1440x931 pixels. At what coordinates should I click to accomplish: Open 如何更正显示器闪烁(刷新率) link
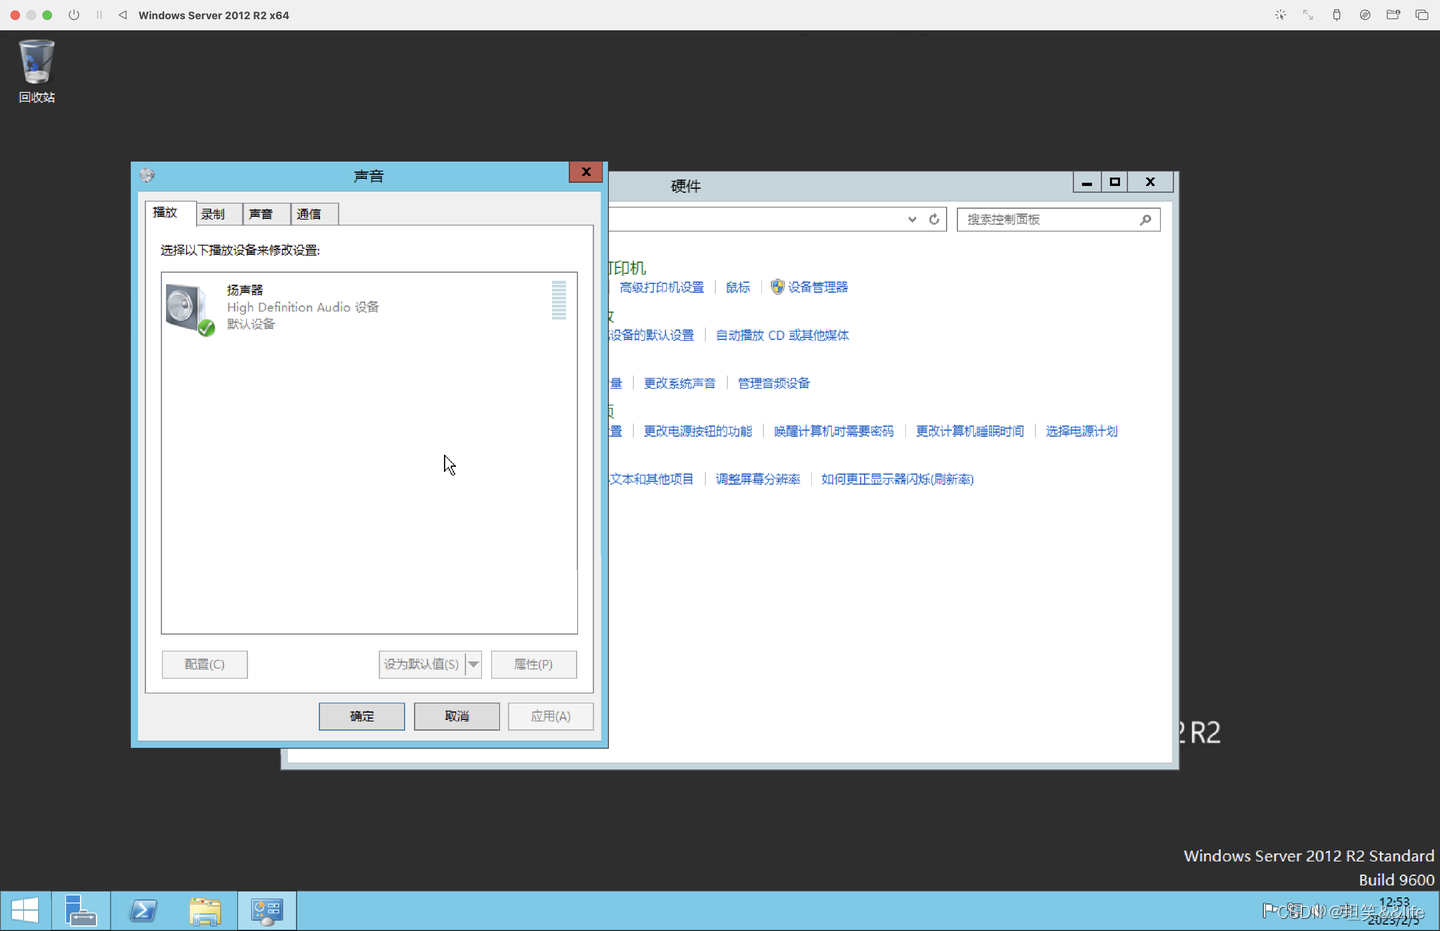pyautogui.click(x=898, y=479)
